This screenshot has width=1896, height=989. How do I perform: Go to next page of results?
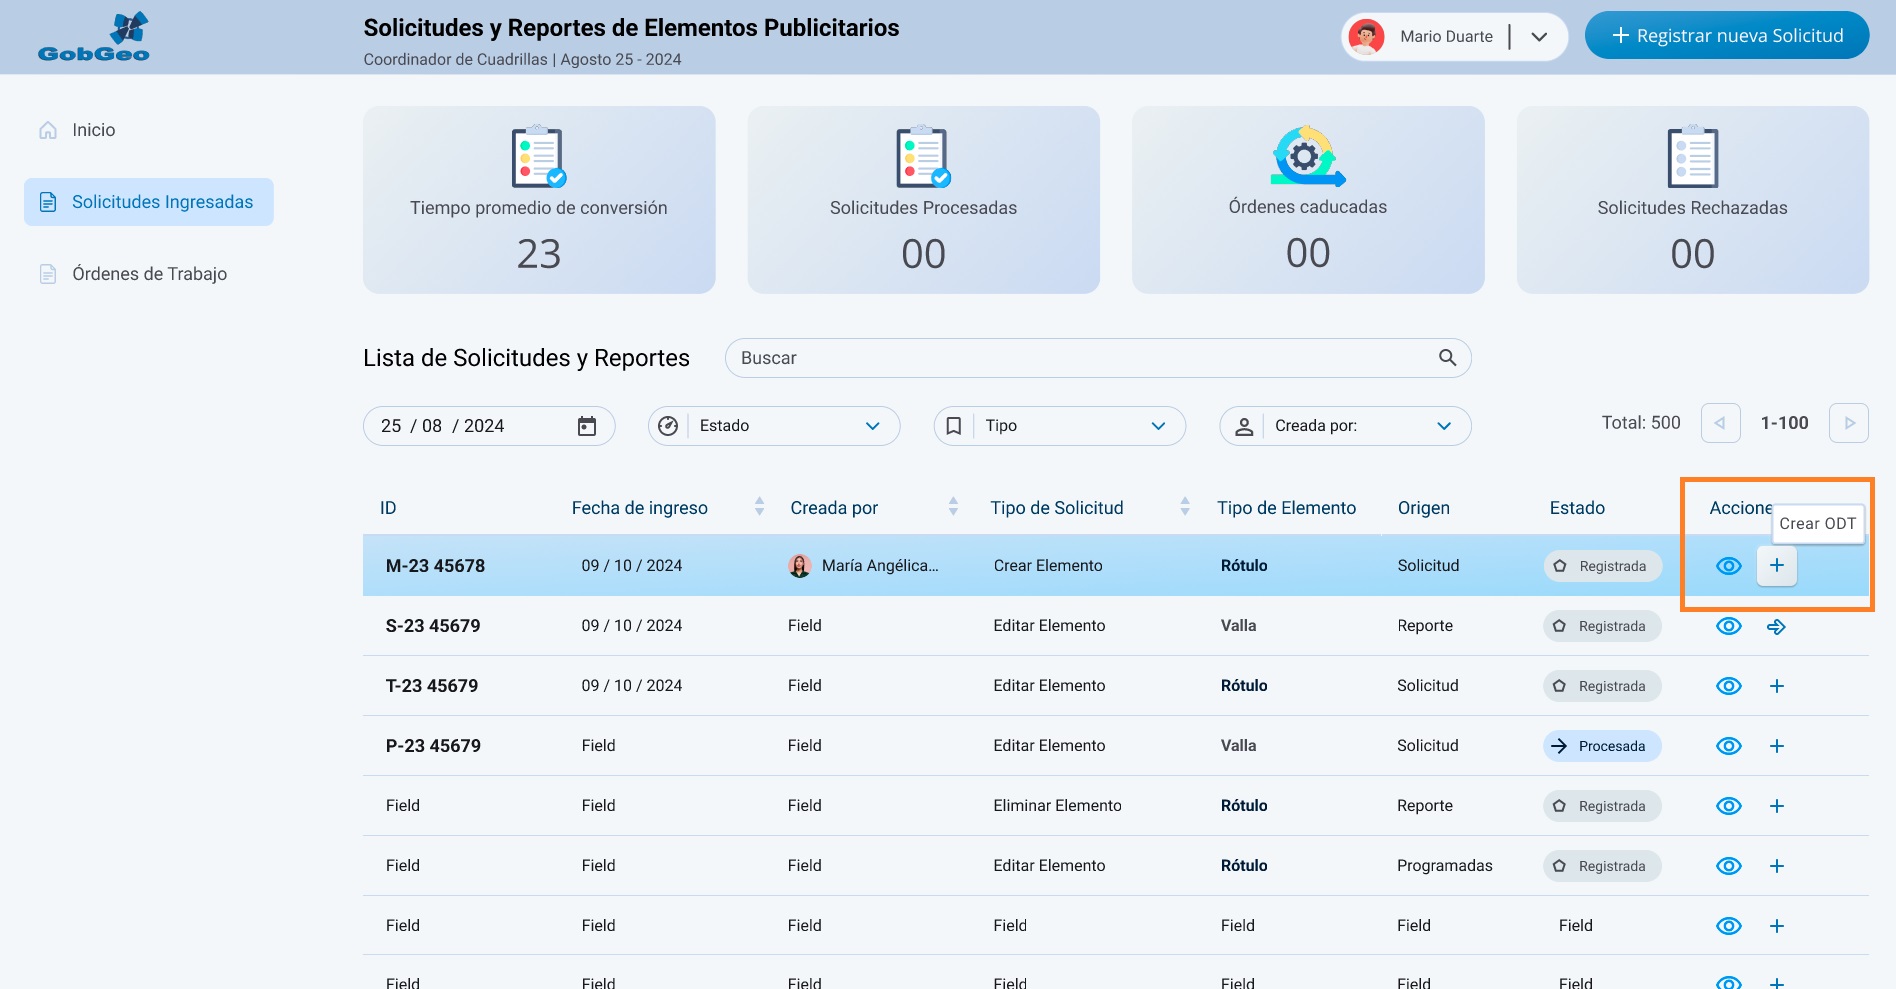click(1848, 423)
